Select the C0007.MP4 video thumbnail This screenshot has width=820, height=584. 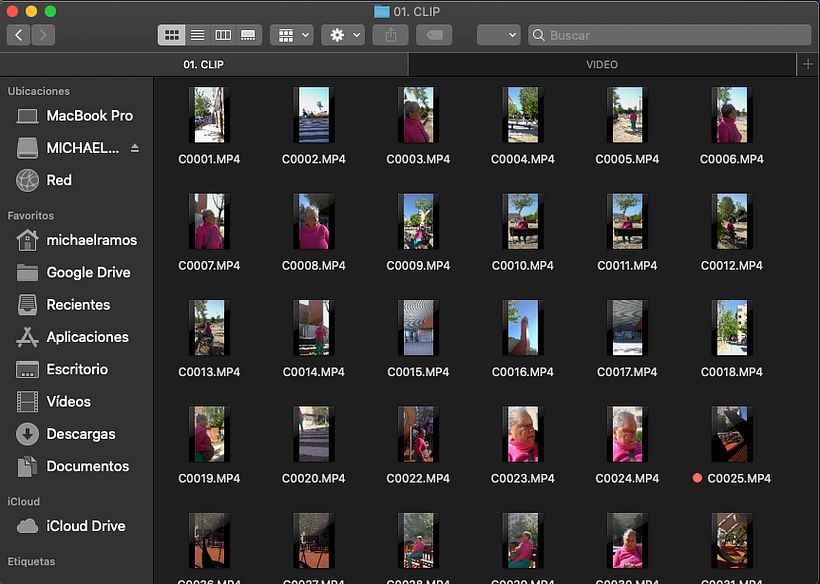(209, 221)
